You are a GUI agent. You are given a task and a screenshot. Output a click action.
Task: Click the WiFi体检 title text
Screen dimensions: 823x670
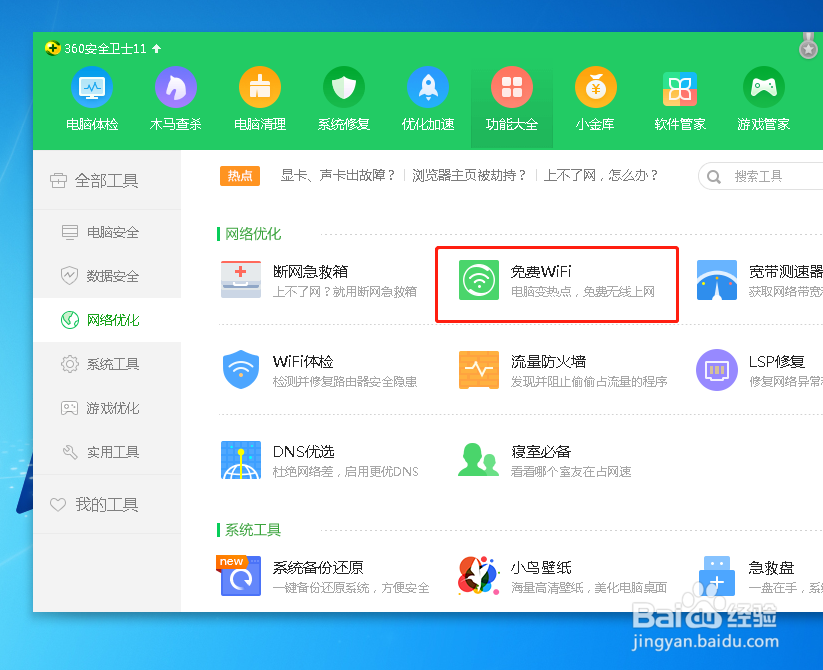pyautogui.click(x=303, y=361)
